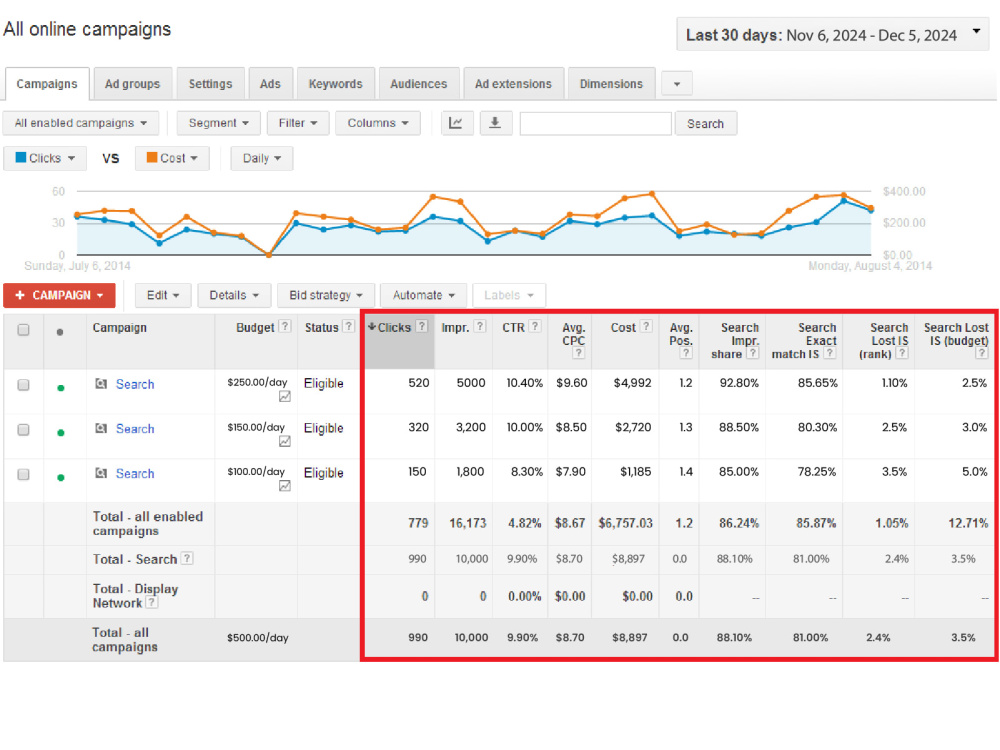Switch to the Ad groups tab
This screenshot has width=1000, height=750.
[x=133, y=84]
